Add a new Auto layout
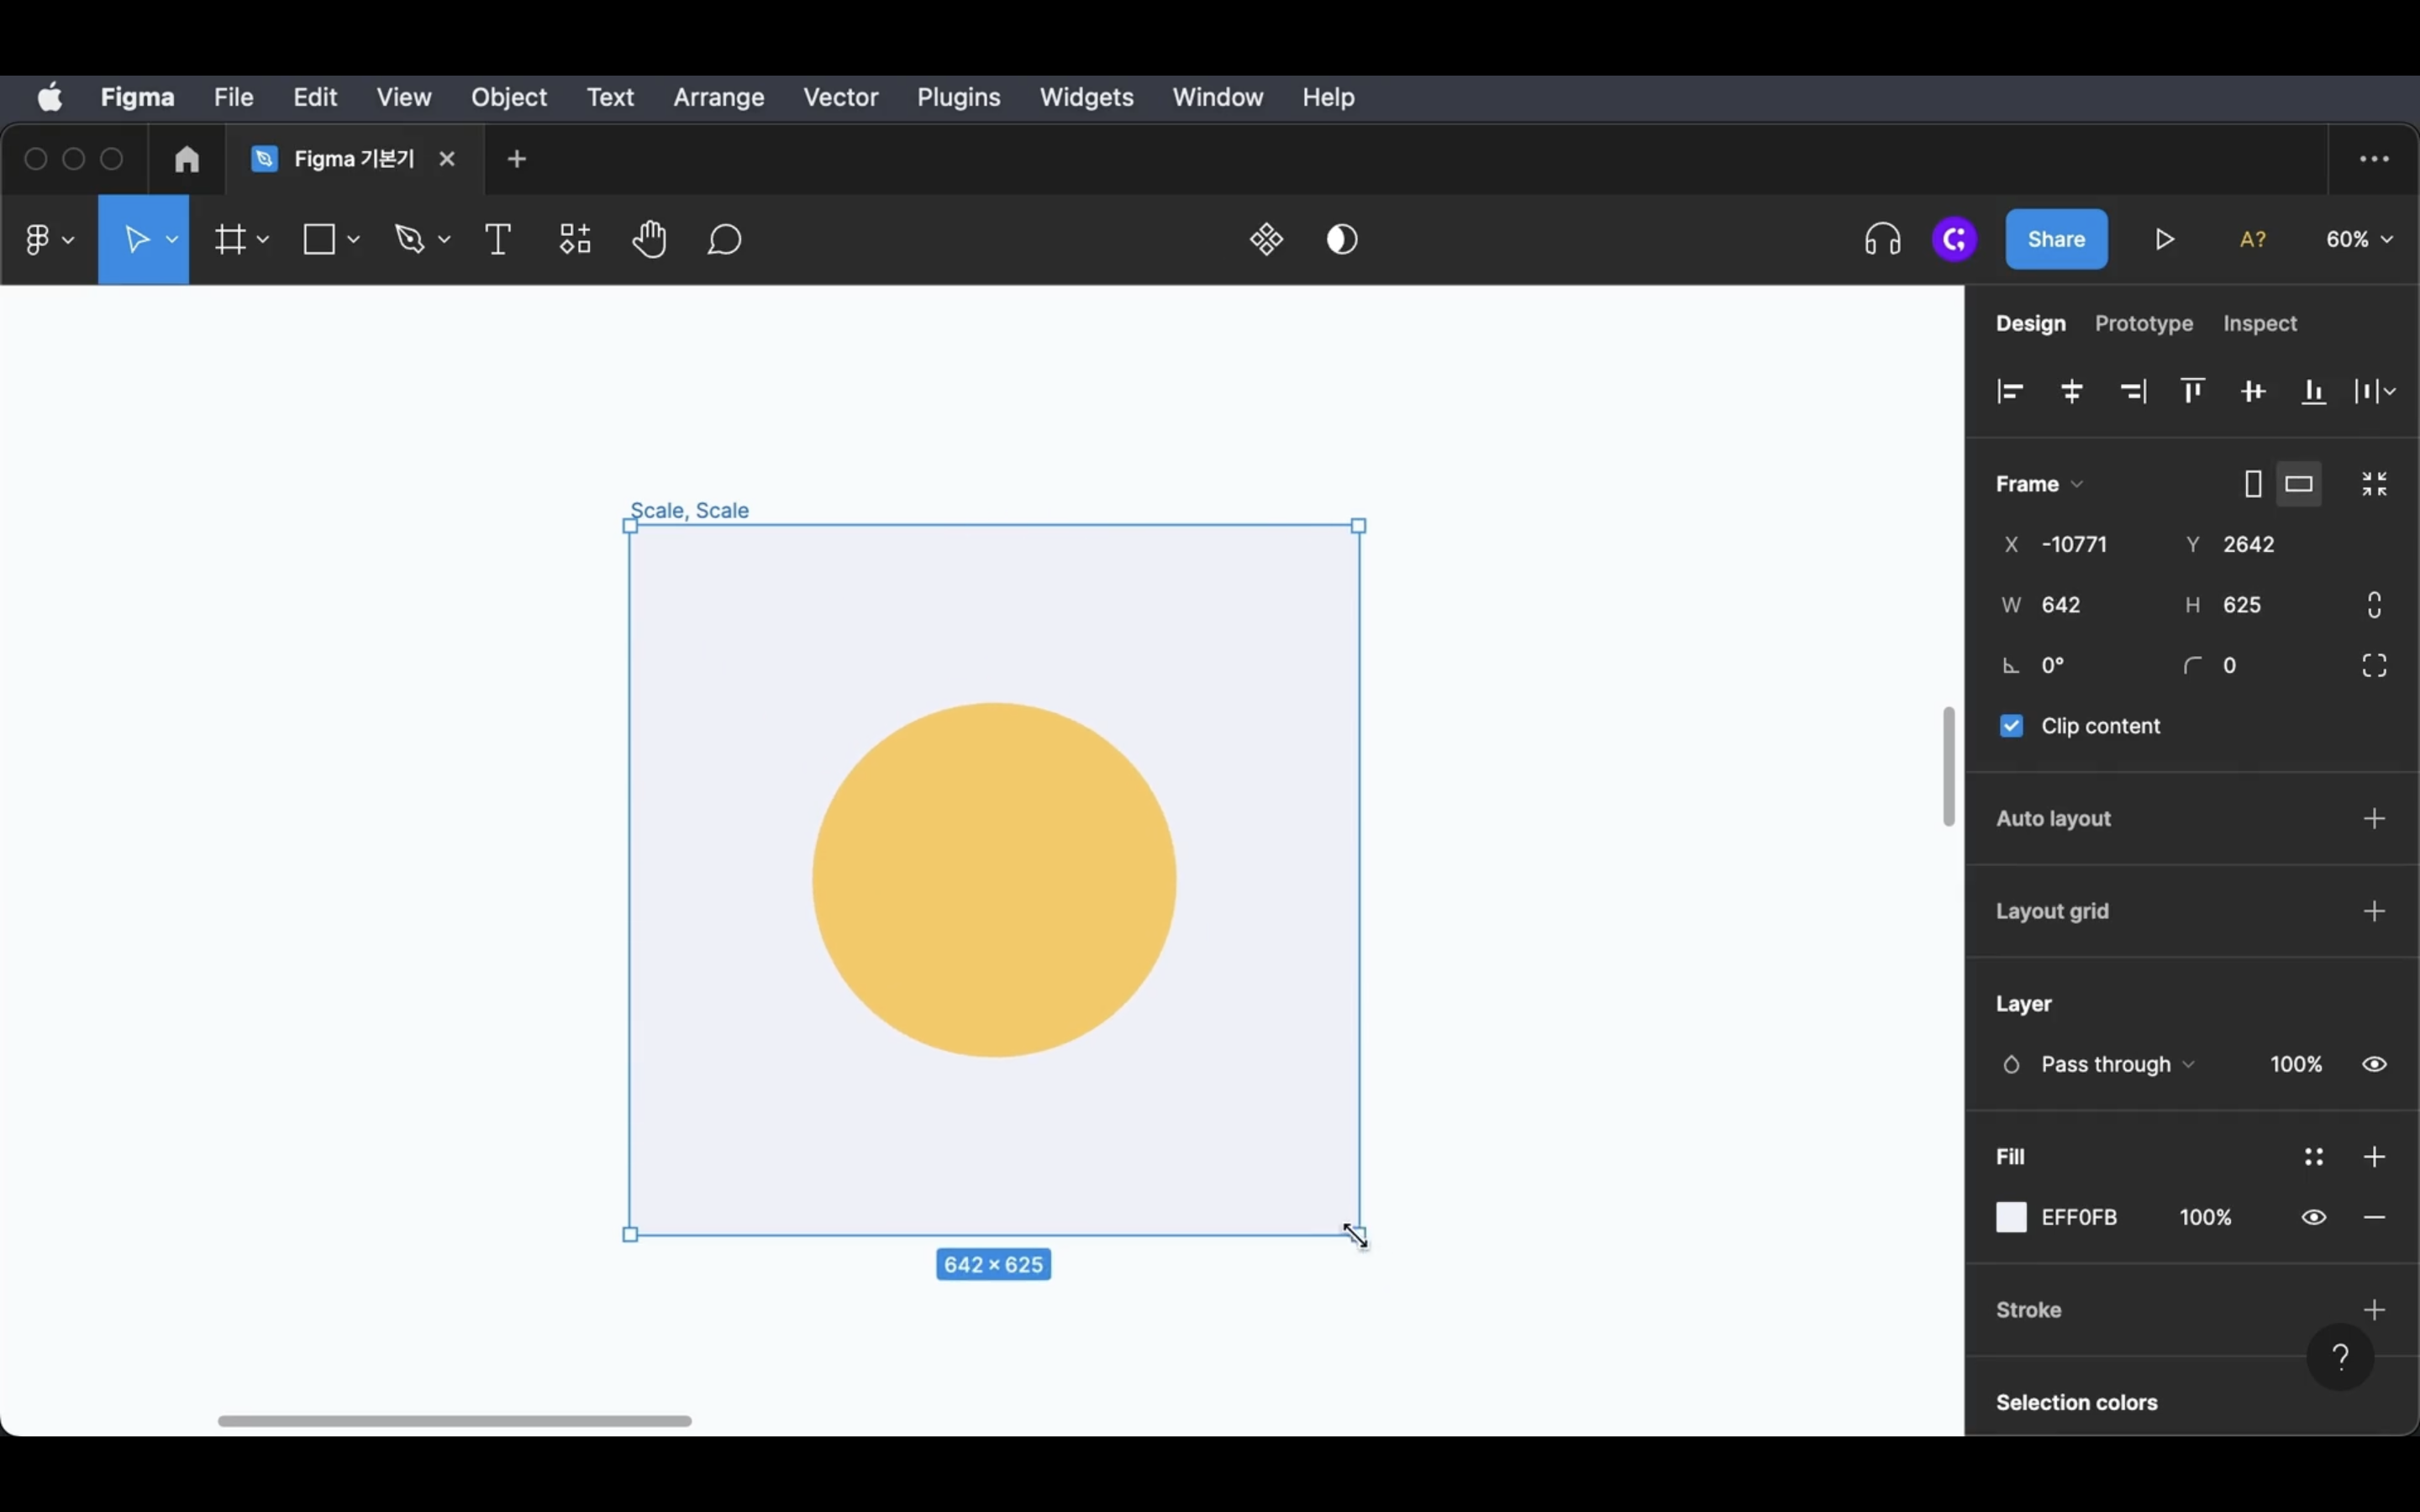 coord(2374,819)
